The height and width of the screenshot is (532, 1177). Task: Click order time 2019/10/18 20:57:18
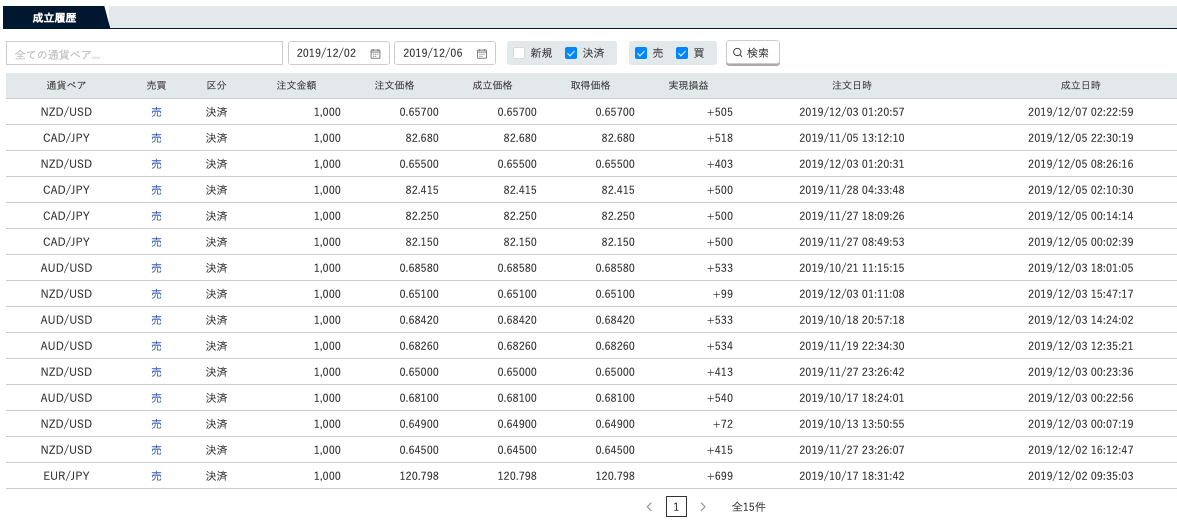tap(852, 320)
